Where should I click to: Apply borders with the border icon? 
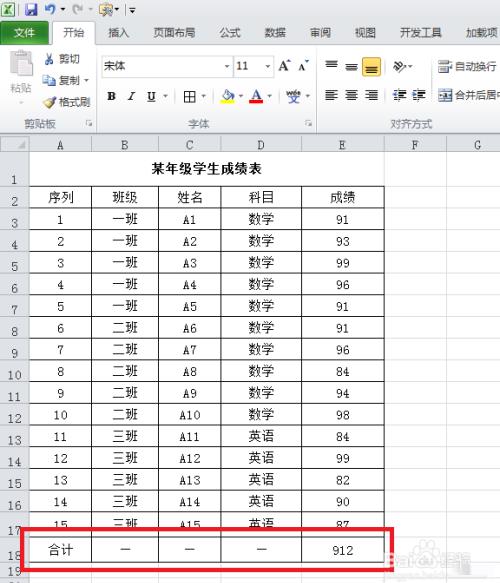(x=190, y=97)
